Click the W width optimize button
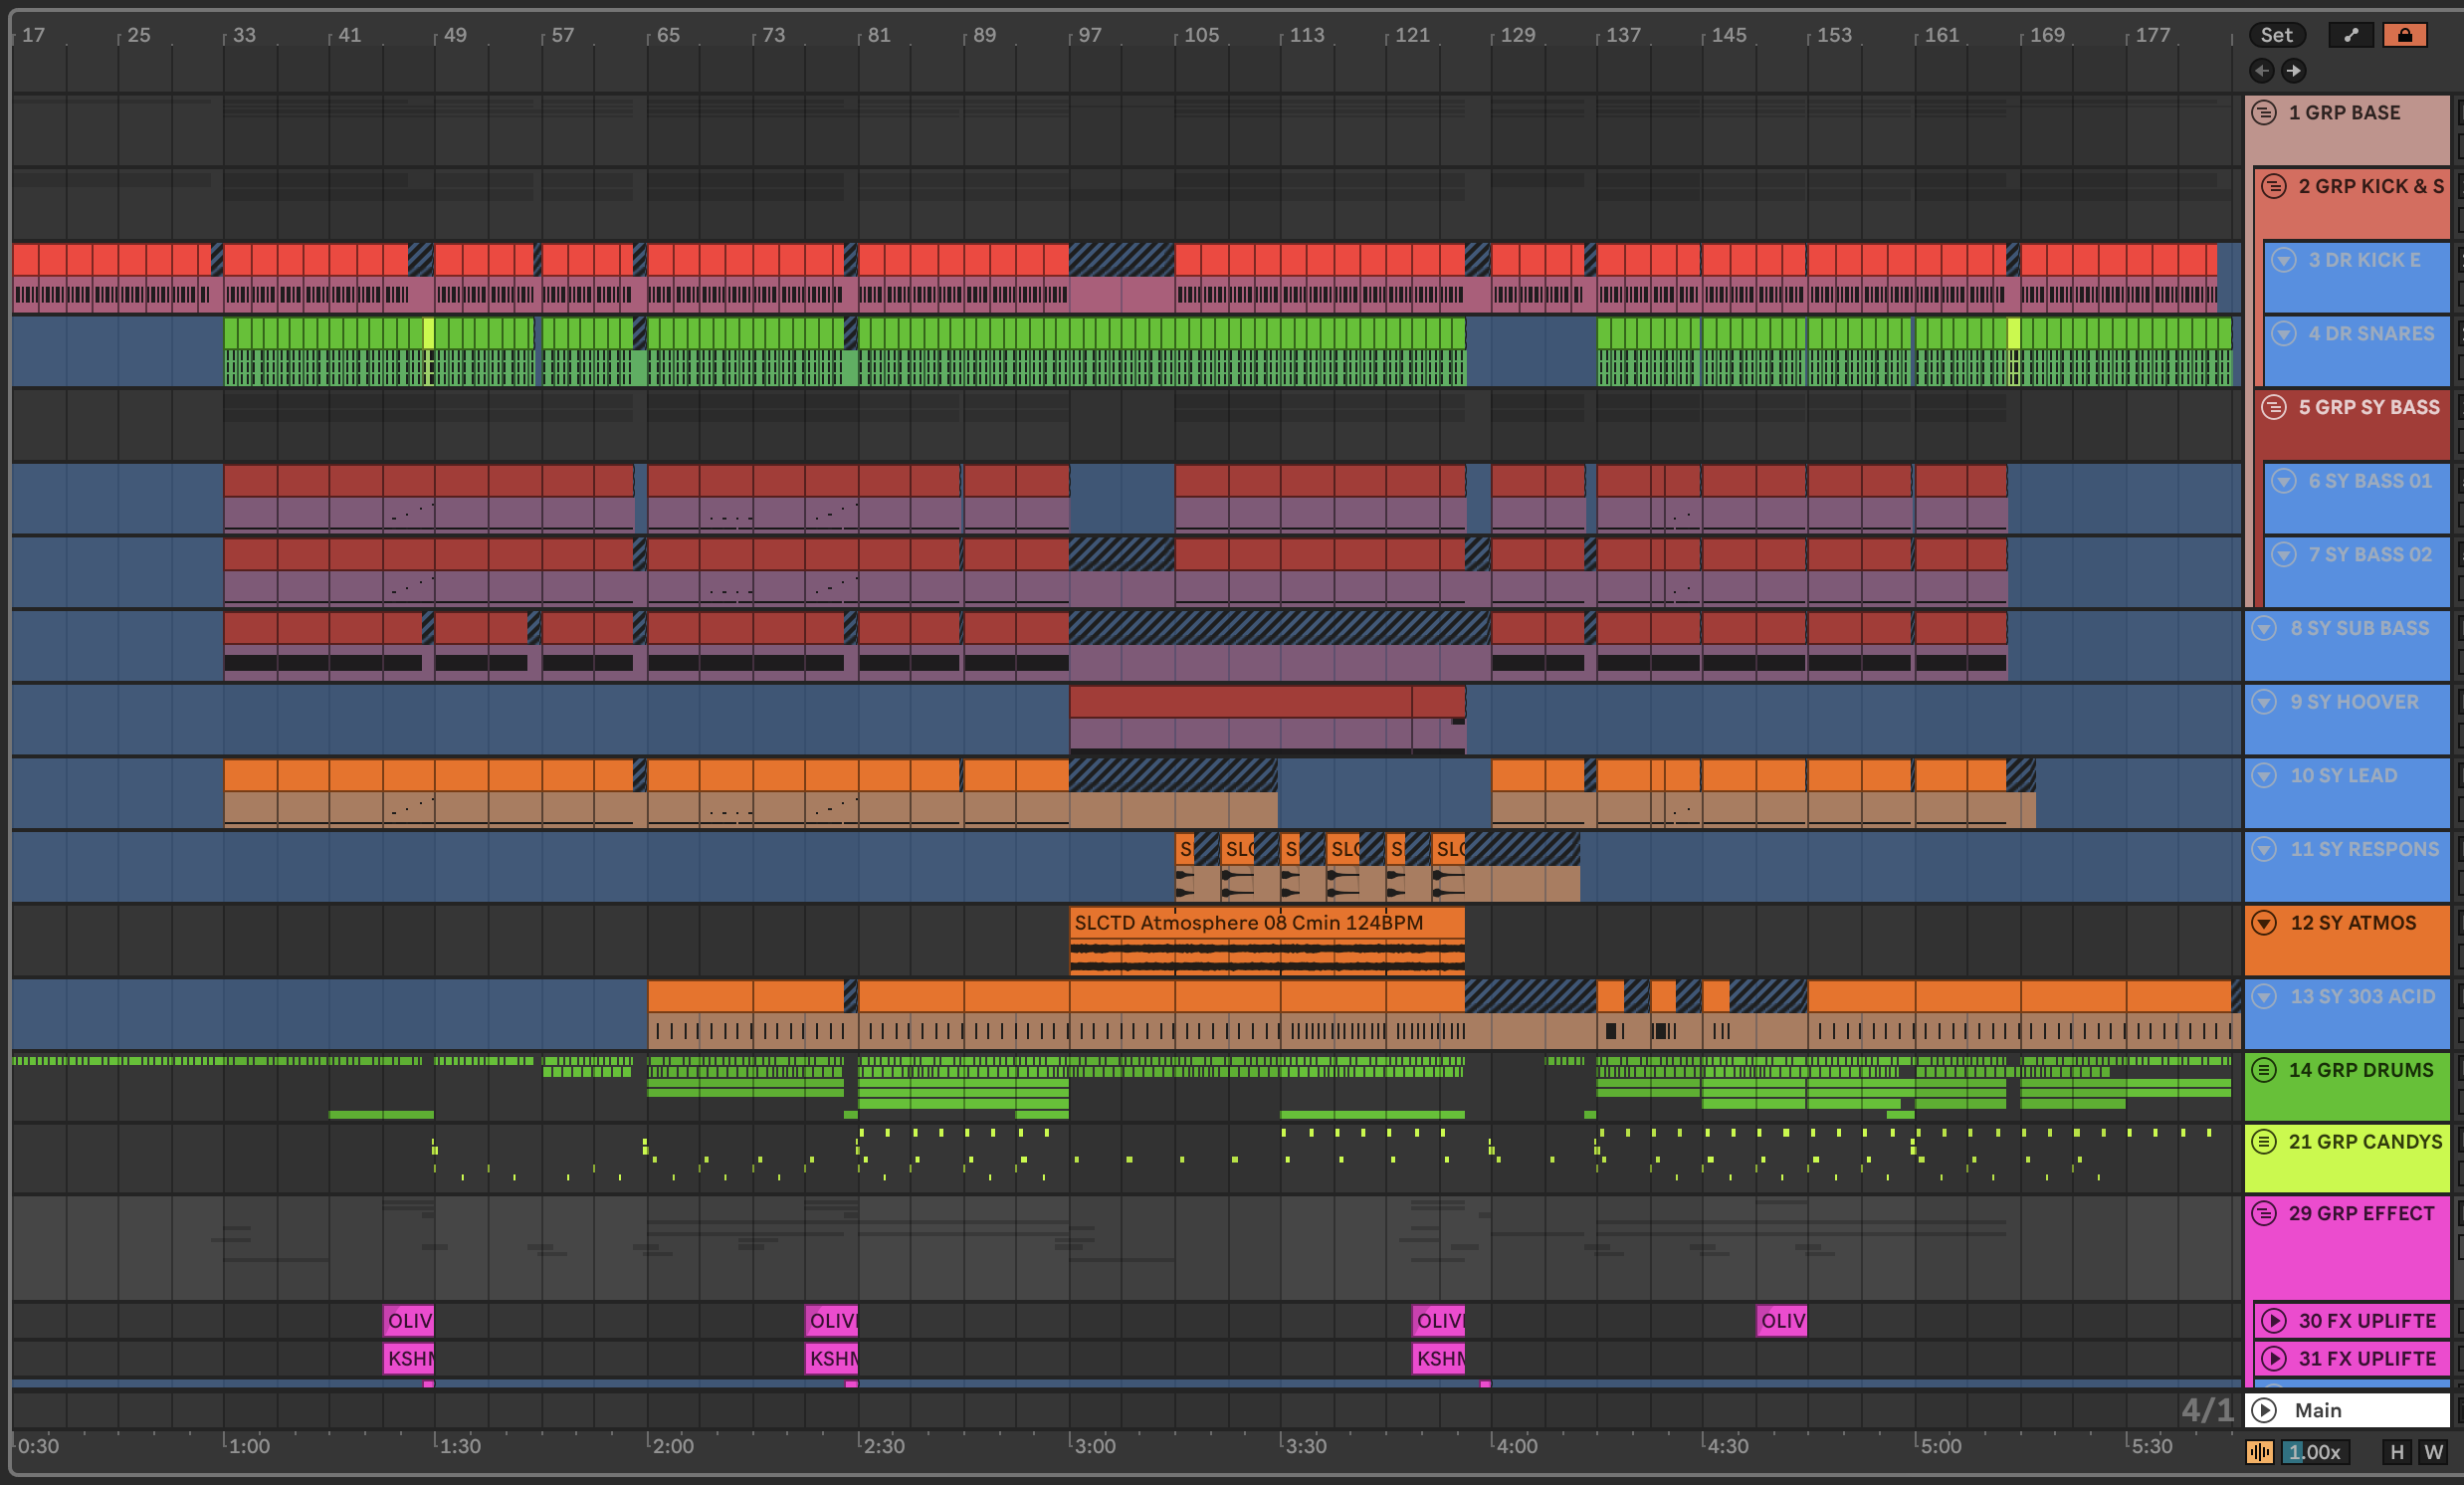The height and width of the screenshot is (1485, 2464). 2433,1452
